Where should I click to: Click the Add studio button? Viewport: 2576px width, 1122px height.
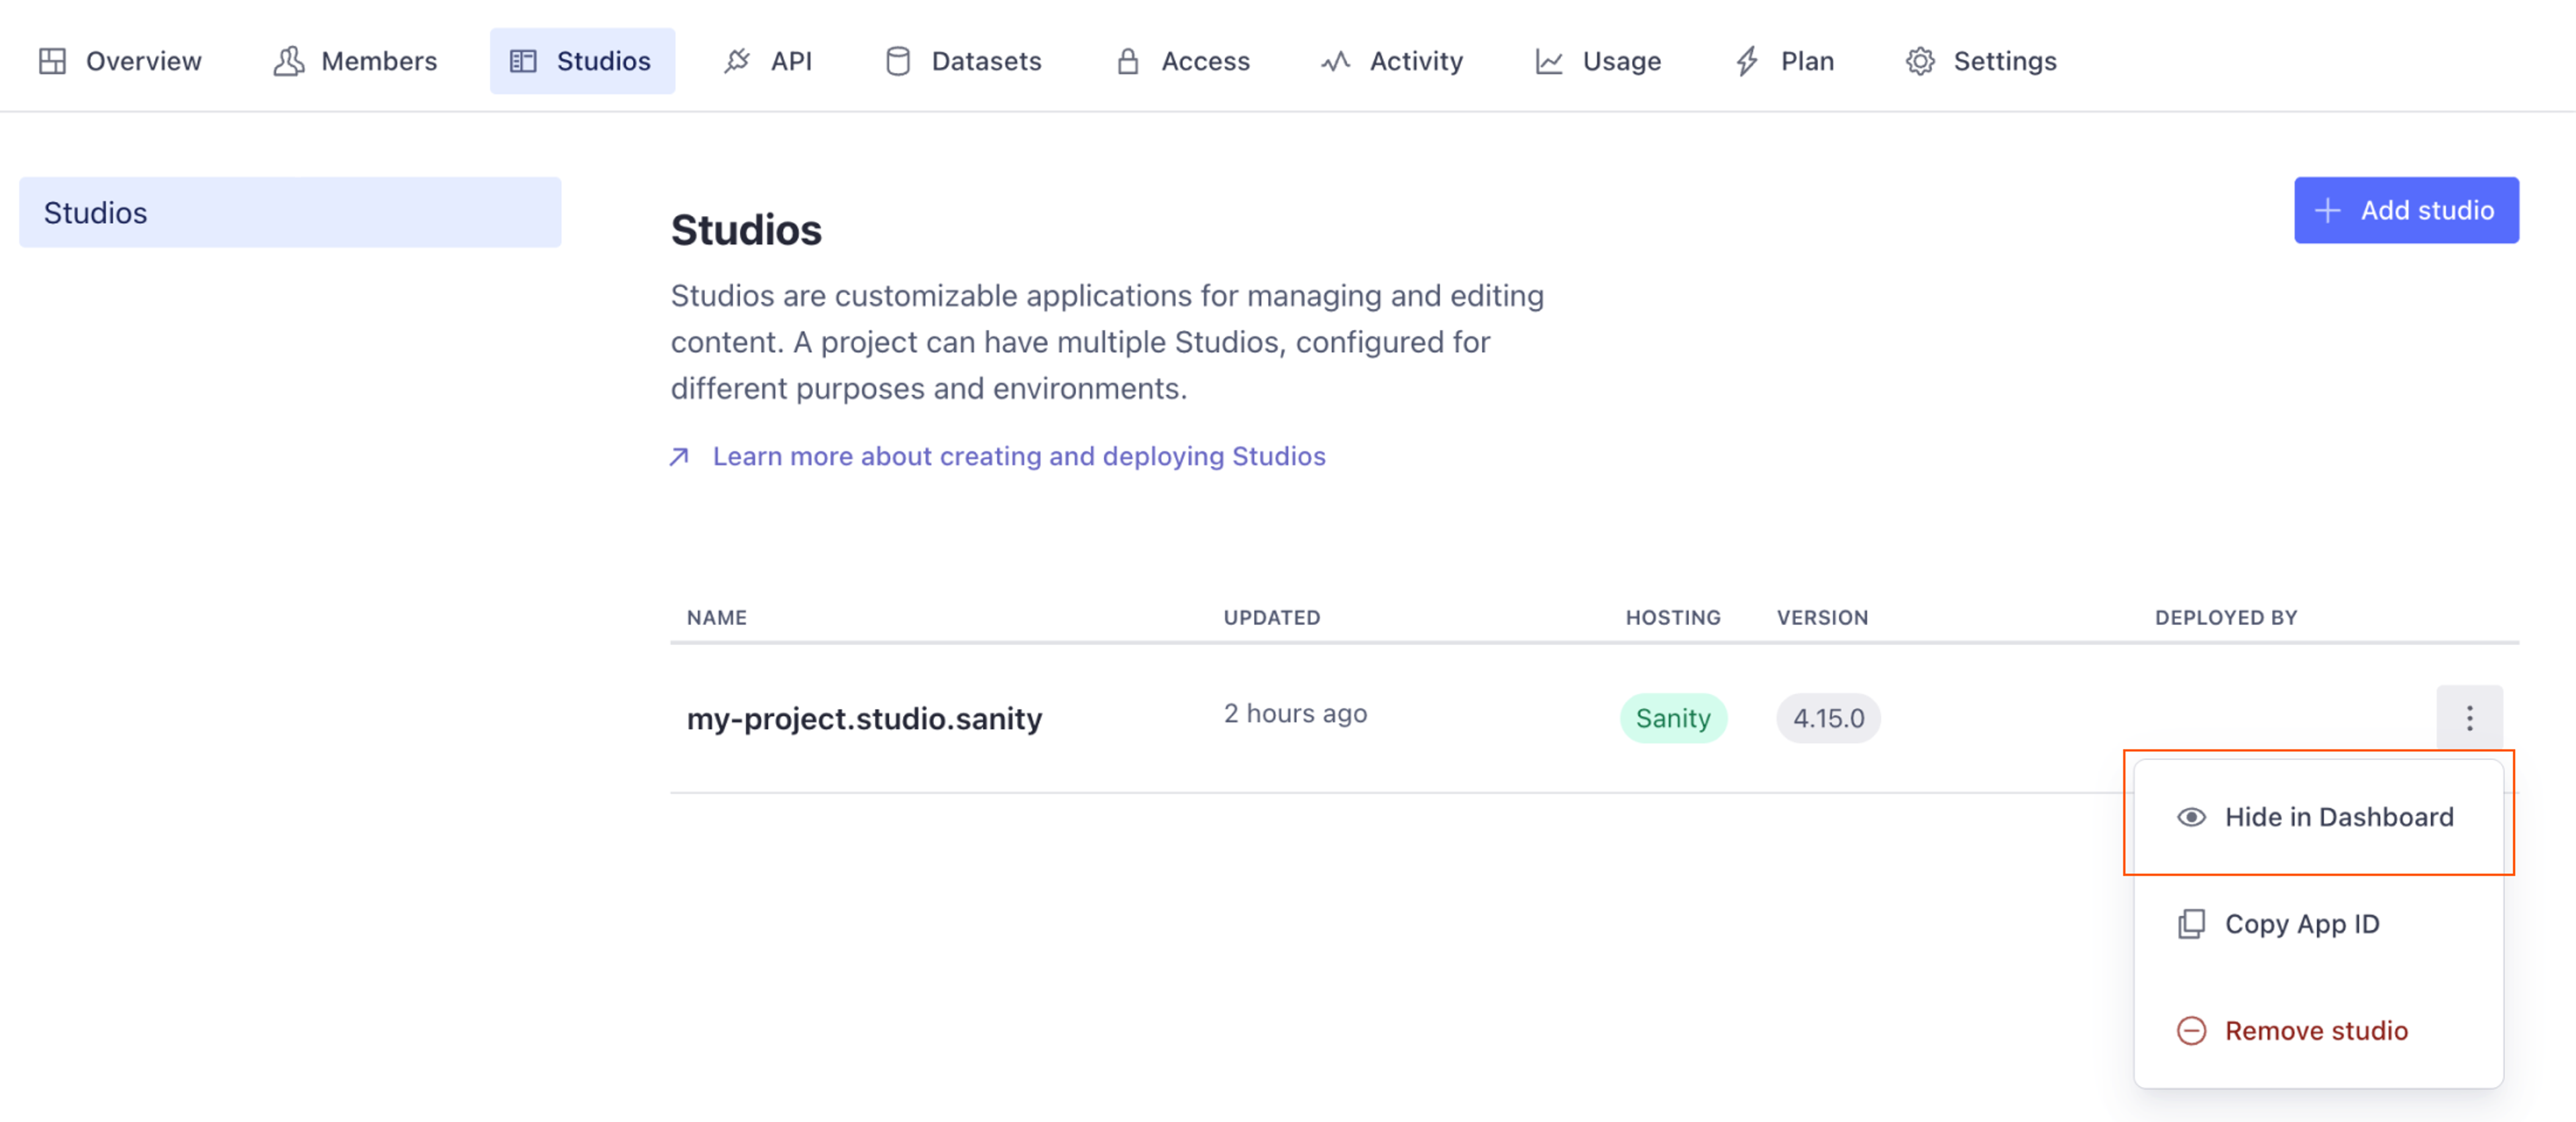(x=2406, y=210)
